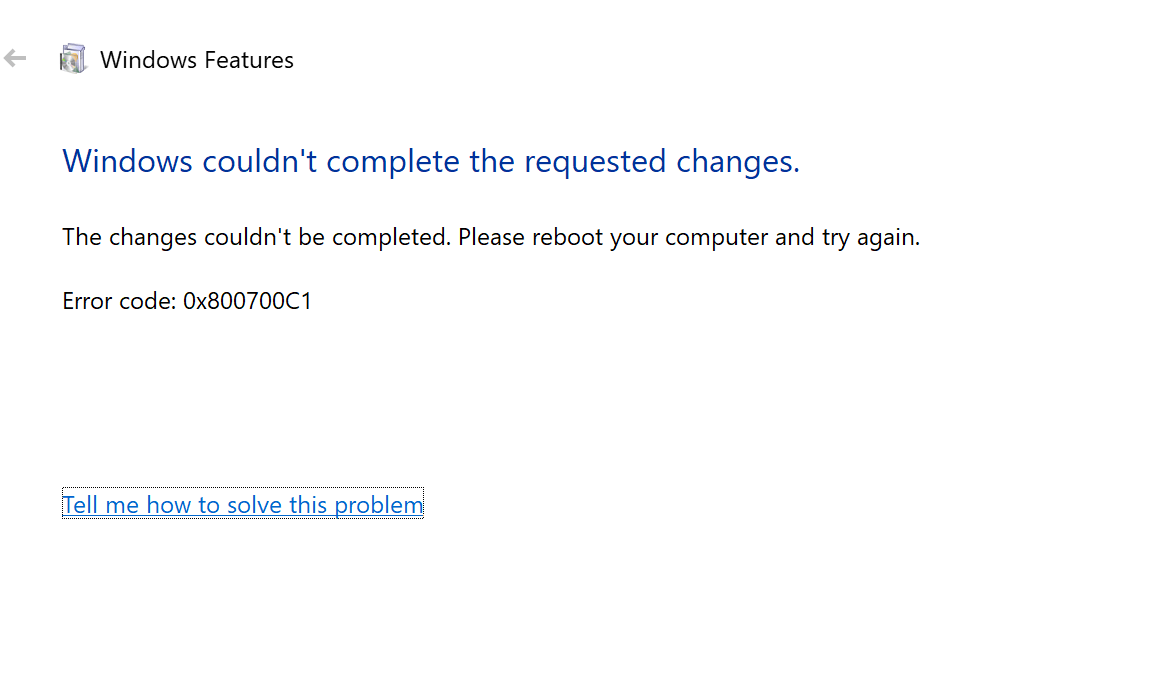Click the word 'problem' in the help link
The image size is (1169, 684).
click(379, 505)
